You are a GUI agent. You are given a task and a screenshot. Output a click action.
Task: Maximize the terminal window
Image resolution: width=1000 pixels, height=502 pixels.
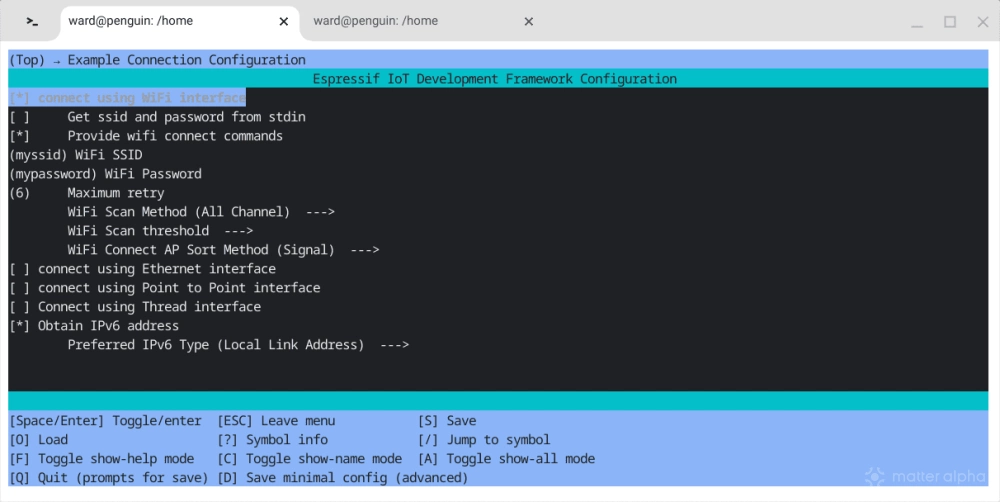(950, 21)
